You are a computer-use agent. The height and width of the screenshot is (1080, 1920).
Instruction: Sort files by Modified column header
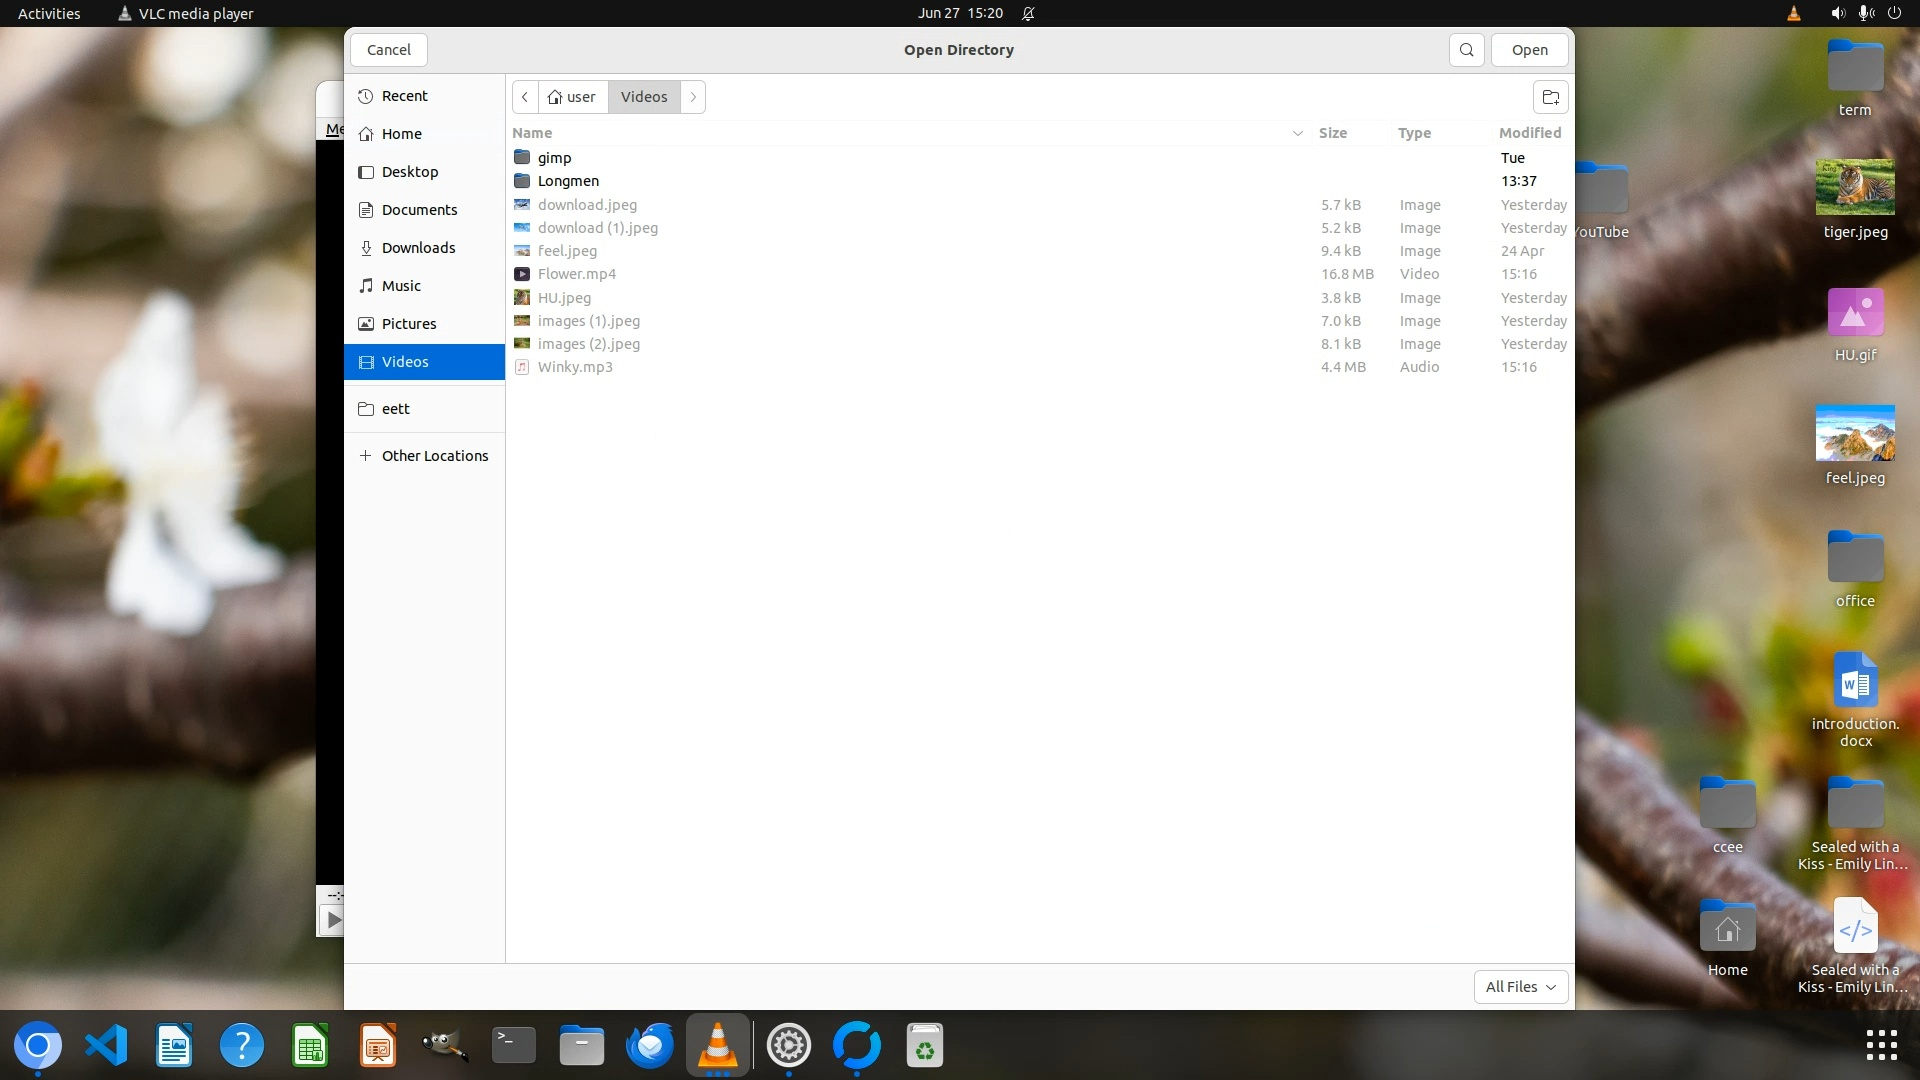(x=1529, y=133)
